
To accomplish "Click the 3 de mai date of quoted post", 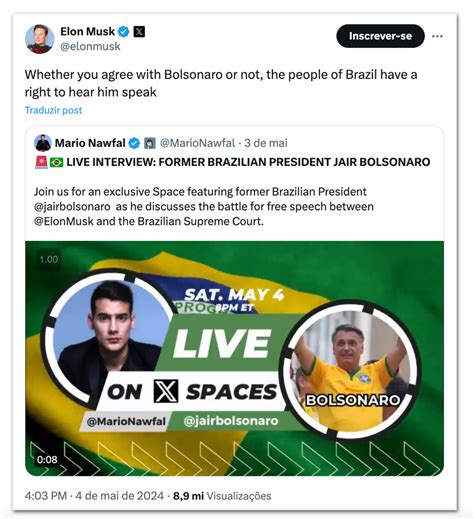I will (x=266, y=143).
